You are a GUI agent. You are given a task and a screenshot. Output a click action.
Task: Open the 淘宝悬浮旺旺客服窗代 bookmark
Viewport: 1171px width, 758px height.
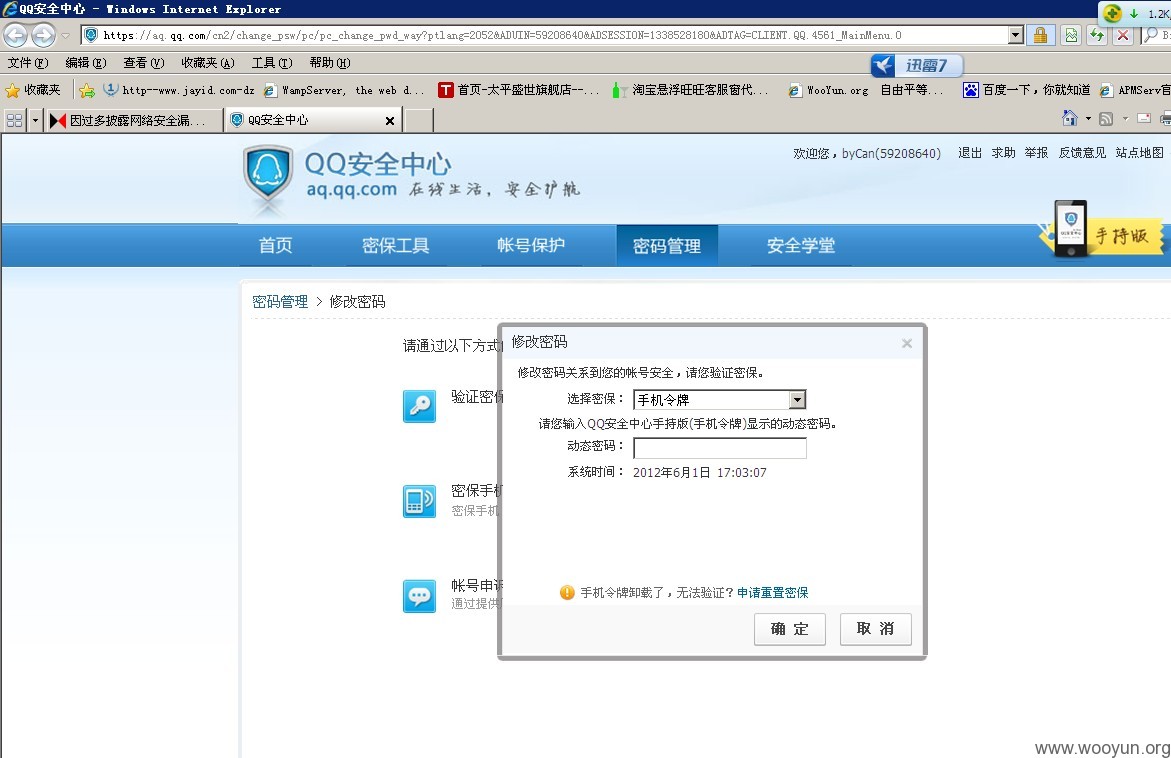click(x=690, y=90)
